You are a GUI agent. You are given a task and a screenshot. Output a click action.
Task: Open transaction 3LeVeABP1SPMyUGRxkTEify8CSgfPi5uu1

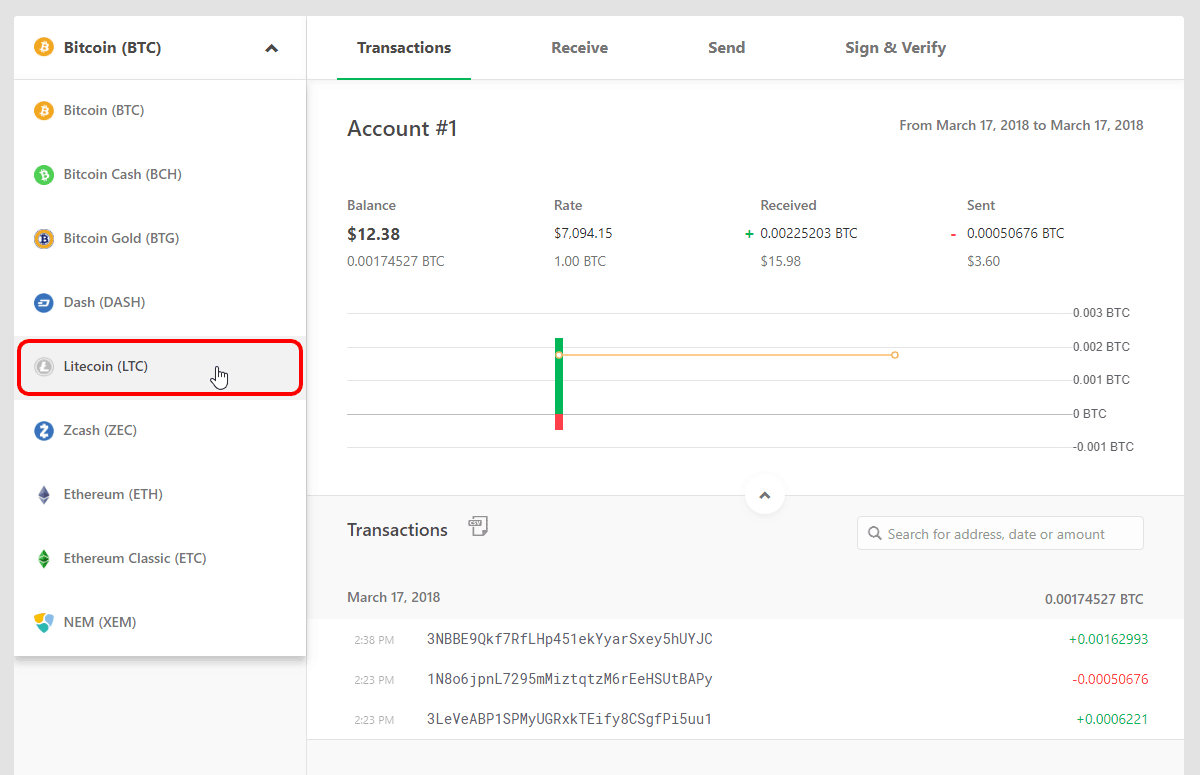[x=570, y=719]
